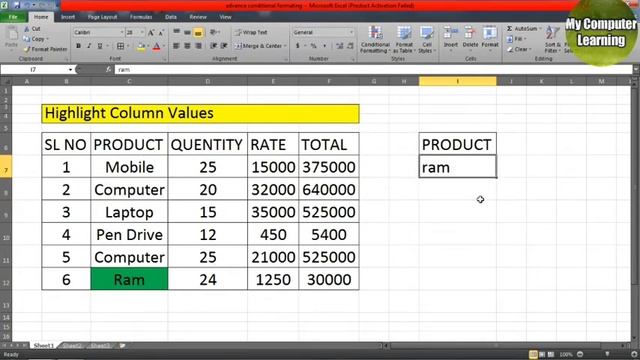The height and width of the screenshot is (360, 640).
Task: Click the large Paste icon
Action: click(x=11, y=34)
